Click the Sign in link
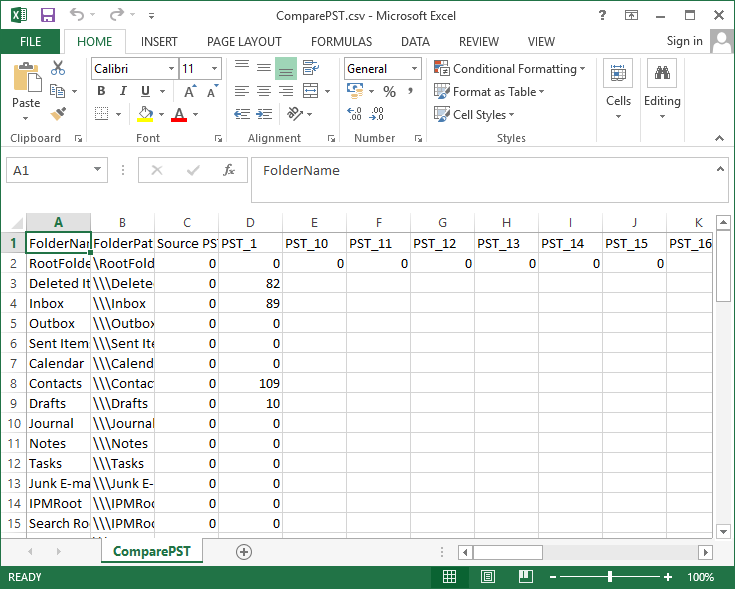This screenshot has width=736, height=589. click(x=684, y=41)
